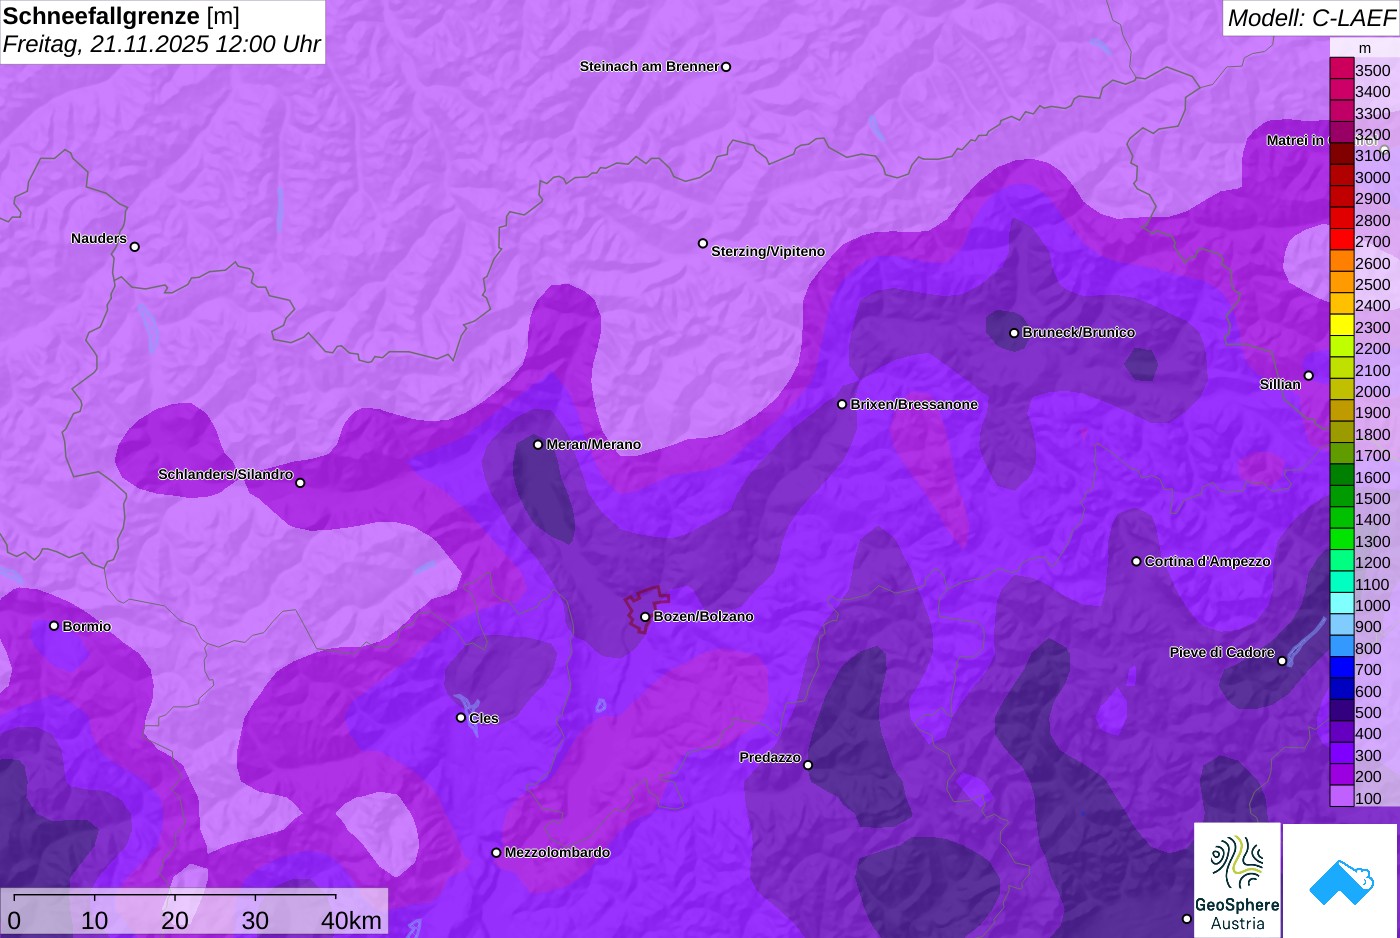The image size is (1400, 938).
Task: Click the 2000 value in the legend
Action: click(1372, 391)
